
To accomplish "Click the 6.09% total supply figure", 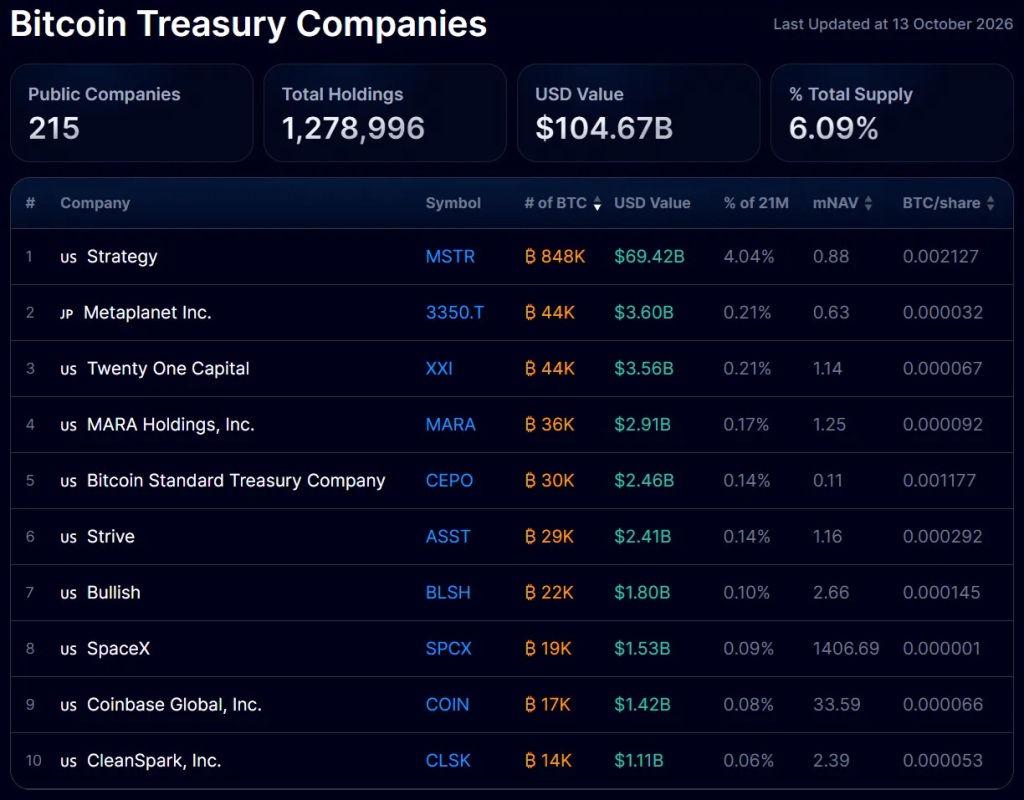I will coord(833,128).
